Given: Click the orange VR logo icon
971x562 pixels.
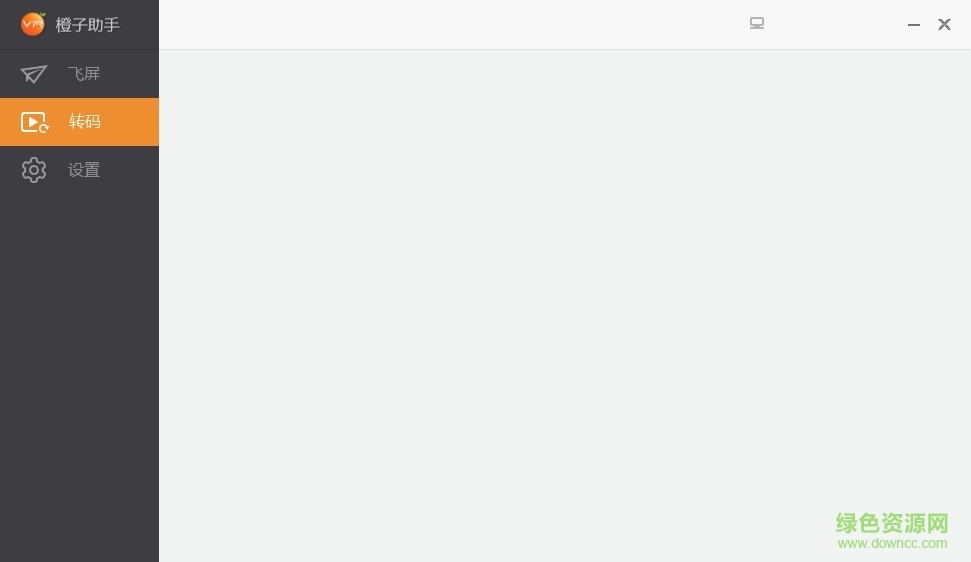Looking at the screenshot, I should 32,24.
